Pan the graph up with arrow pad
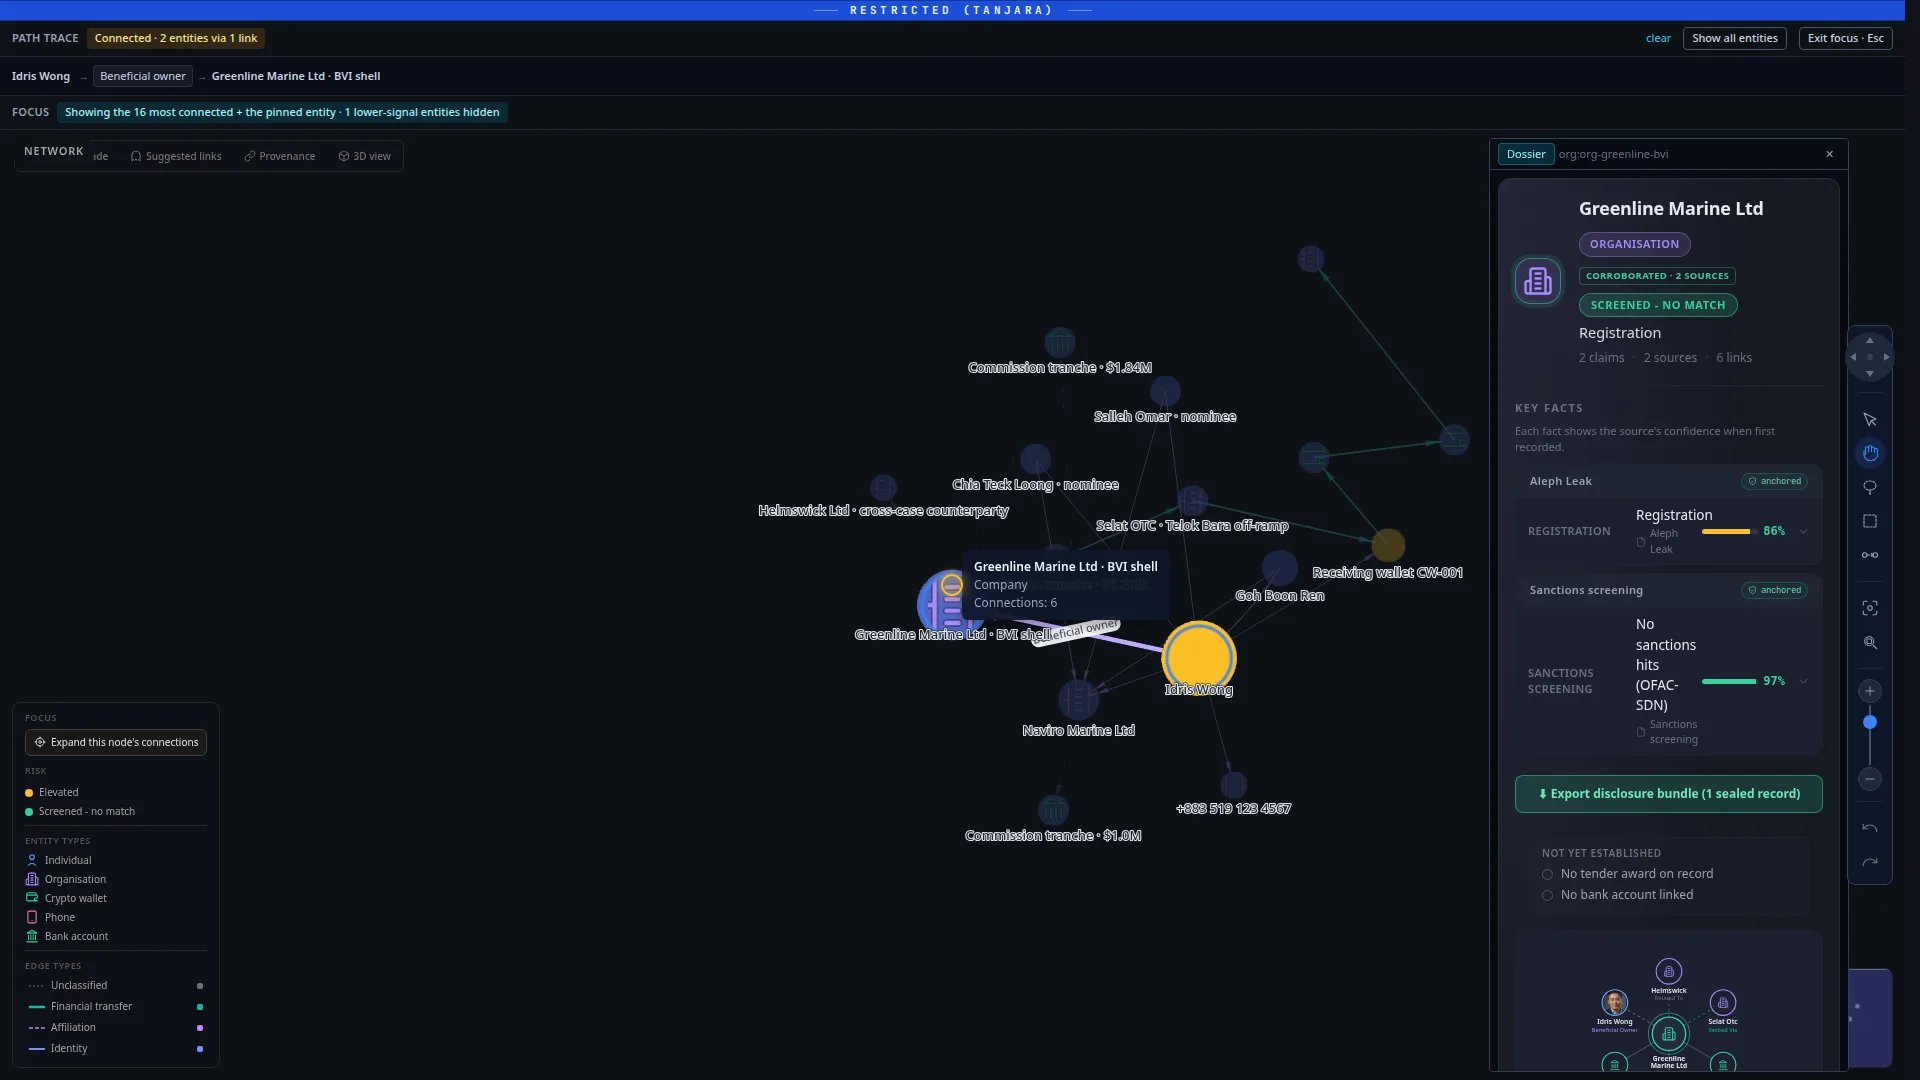1920x1080 pixels. click(x=1869, y=341)
